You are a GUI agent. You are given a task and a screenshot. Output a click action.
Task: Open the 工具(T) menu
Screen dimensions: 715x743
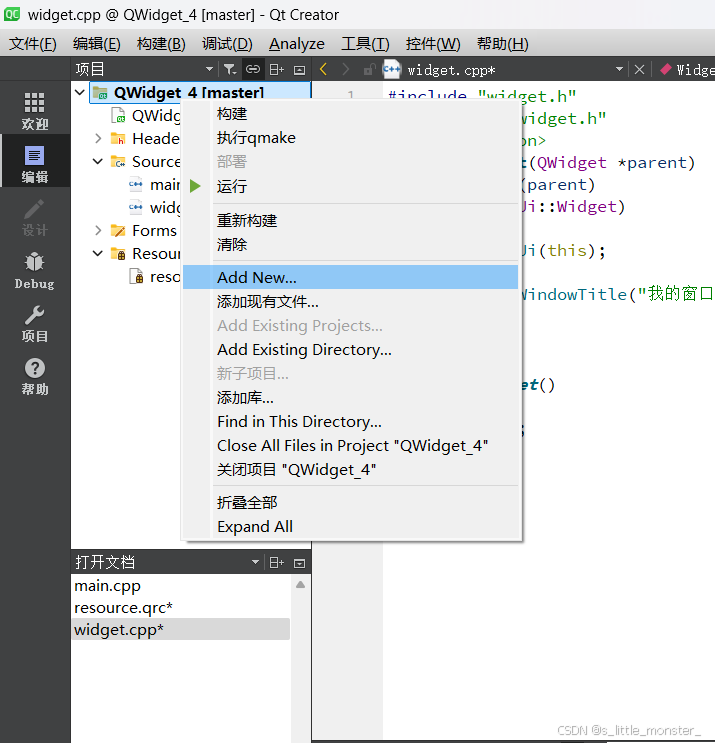tap(365, 44)
